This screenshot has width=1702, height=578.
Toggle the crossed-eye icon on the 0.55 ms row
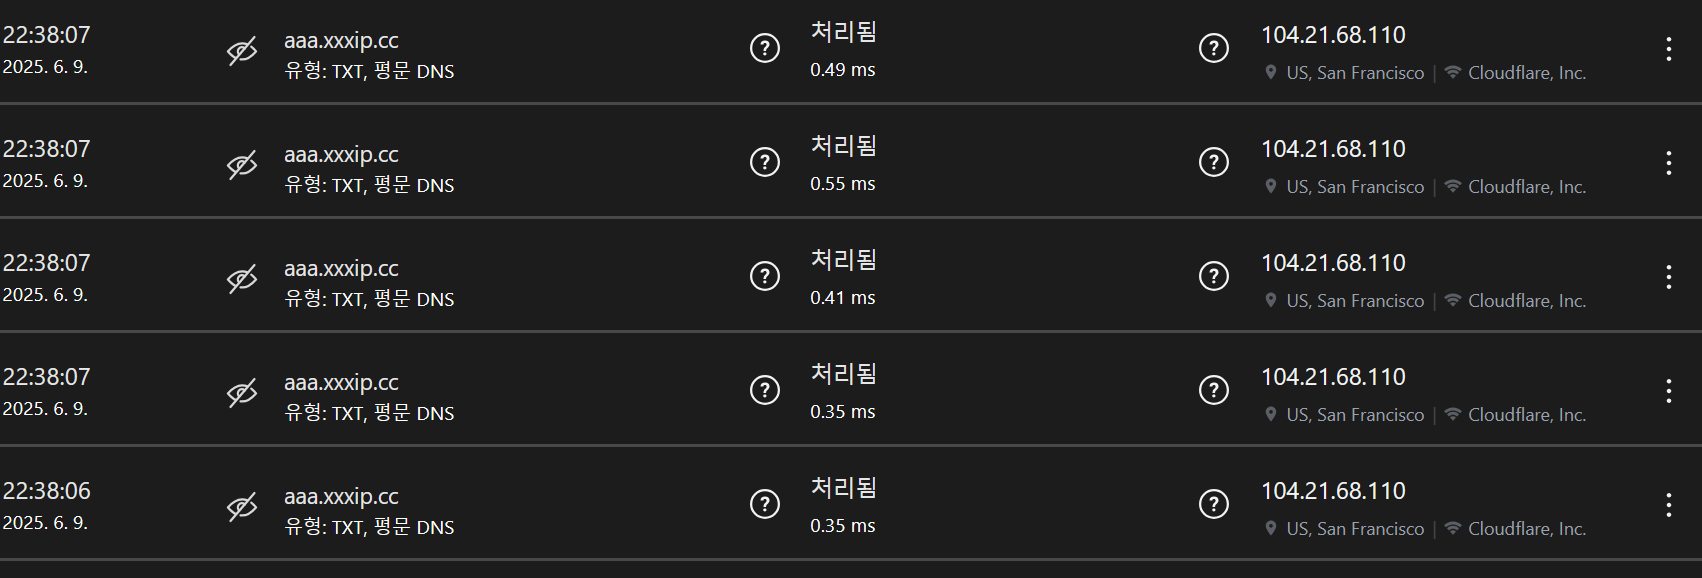click(x=242, y=164)
